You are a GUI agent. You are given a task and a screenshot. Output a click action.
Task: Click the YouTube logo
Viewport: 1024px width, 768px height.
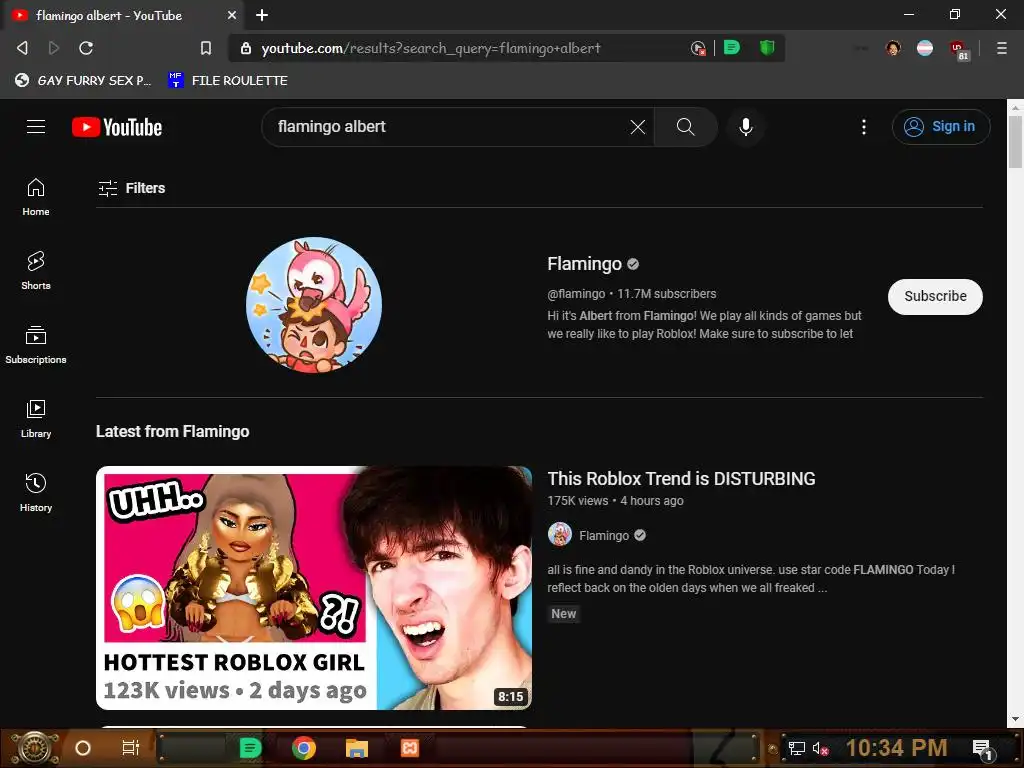(117, 127)
